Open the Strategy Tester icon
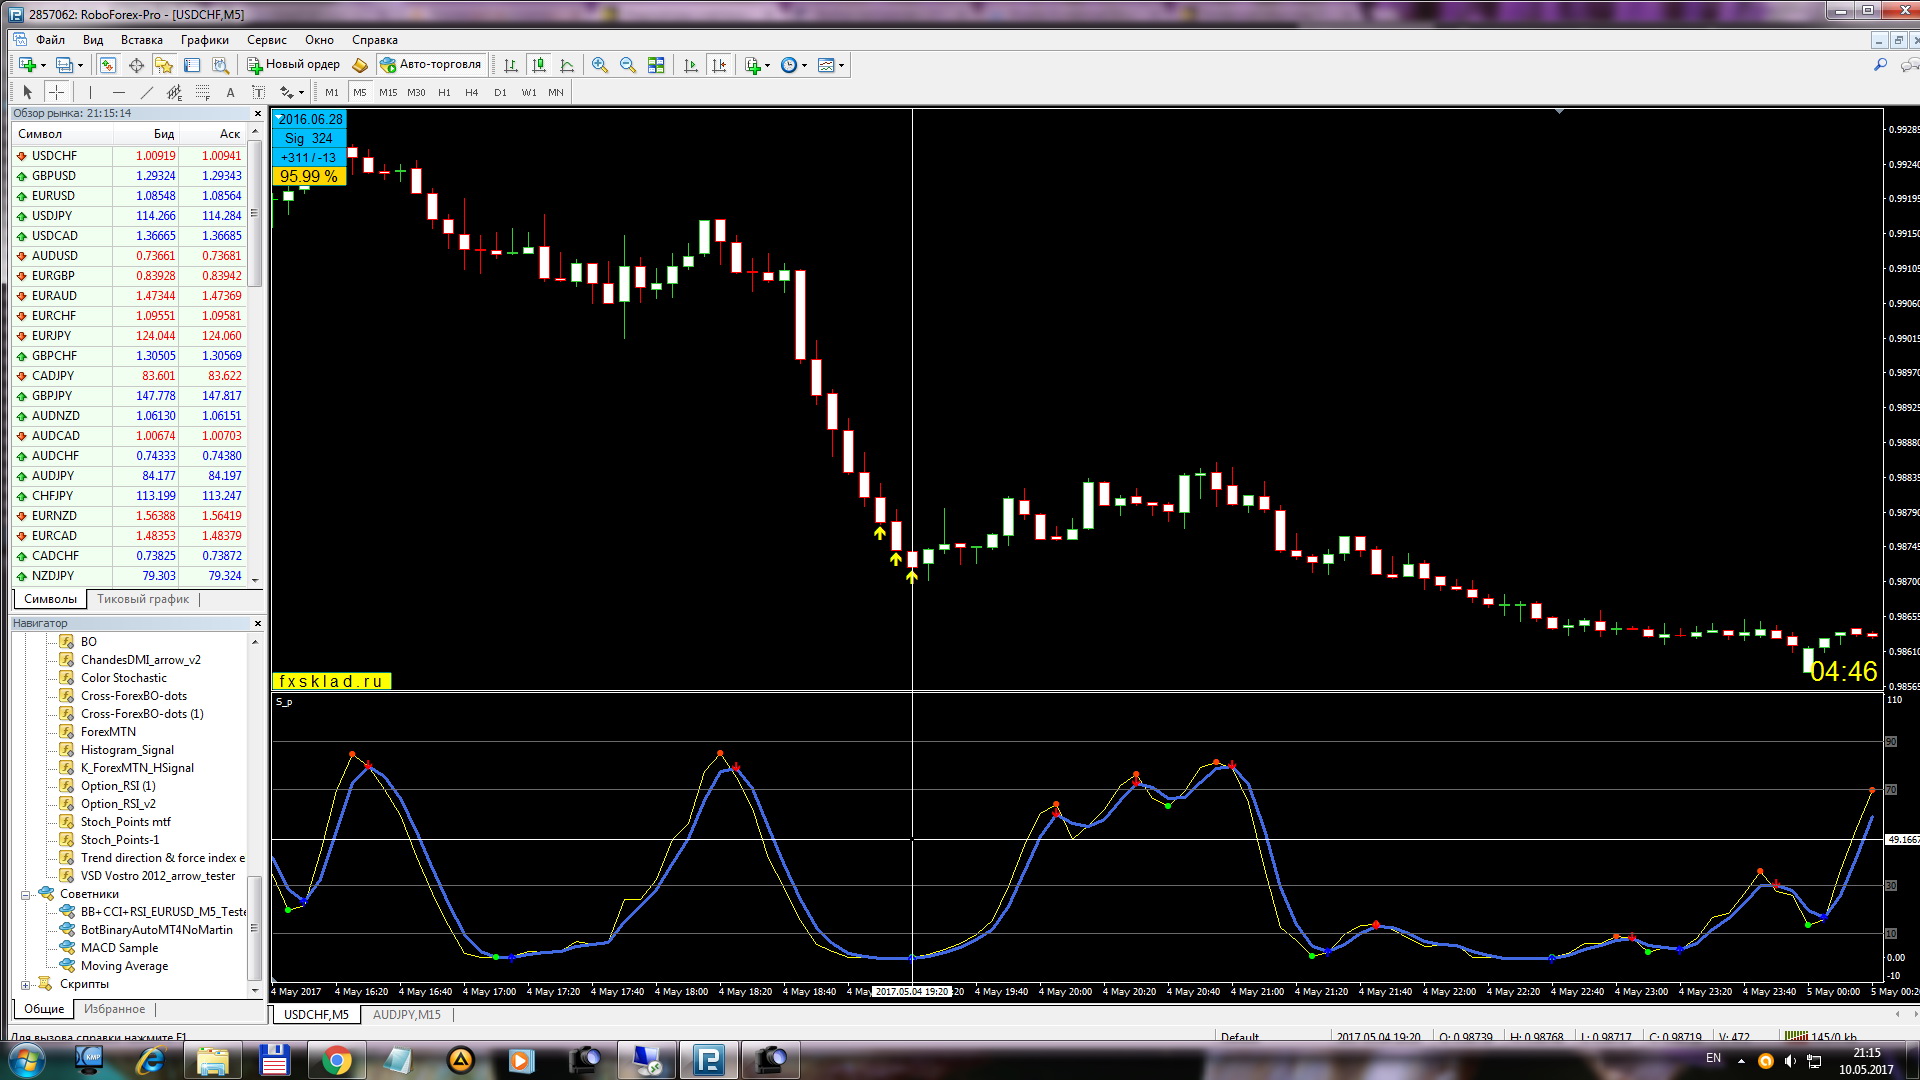This screenshot has height=1080, width=1920. pos(220,65)
